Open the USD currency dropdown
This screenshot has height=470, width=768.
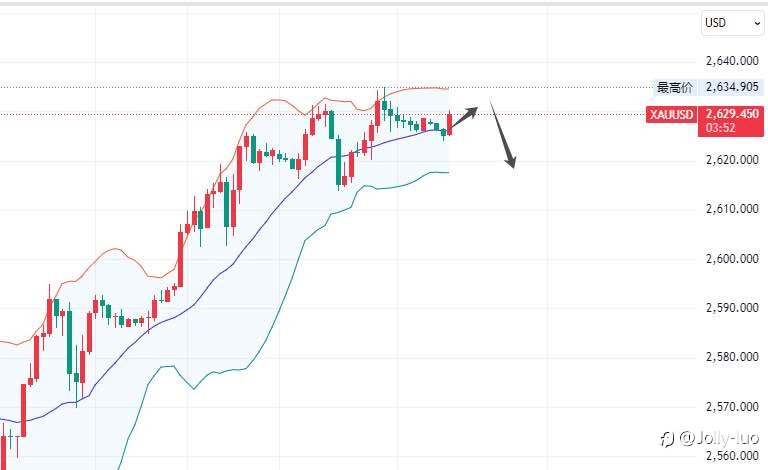point(733,23)
